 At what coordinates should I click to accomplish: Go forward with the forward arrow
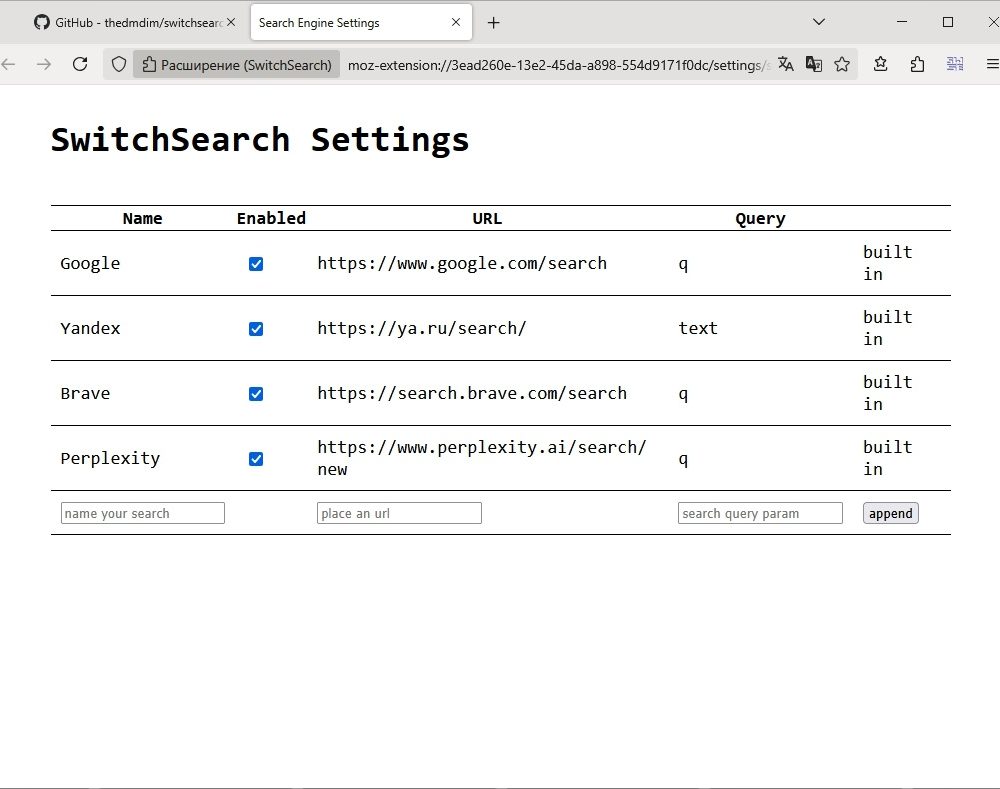click(43, 64)
